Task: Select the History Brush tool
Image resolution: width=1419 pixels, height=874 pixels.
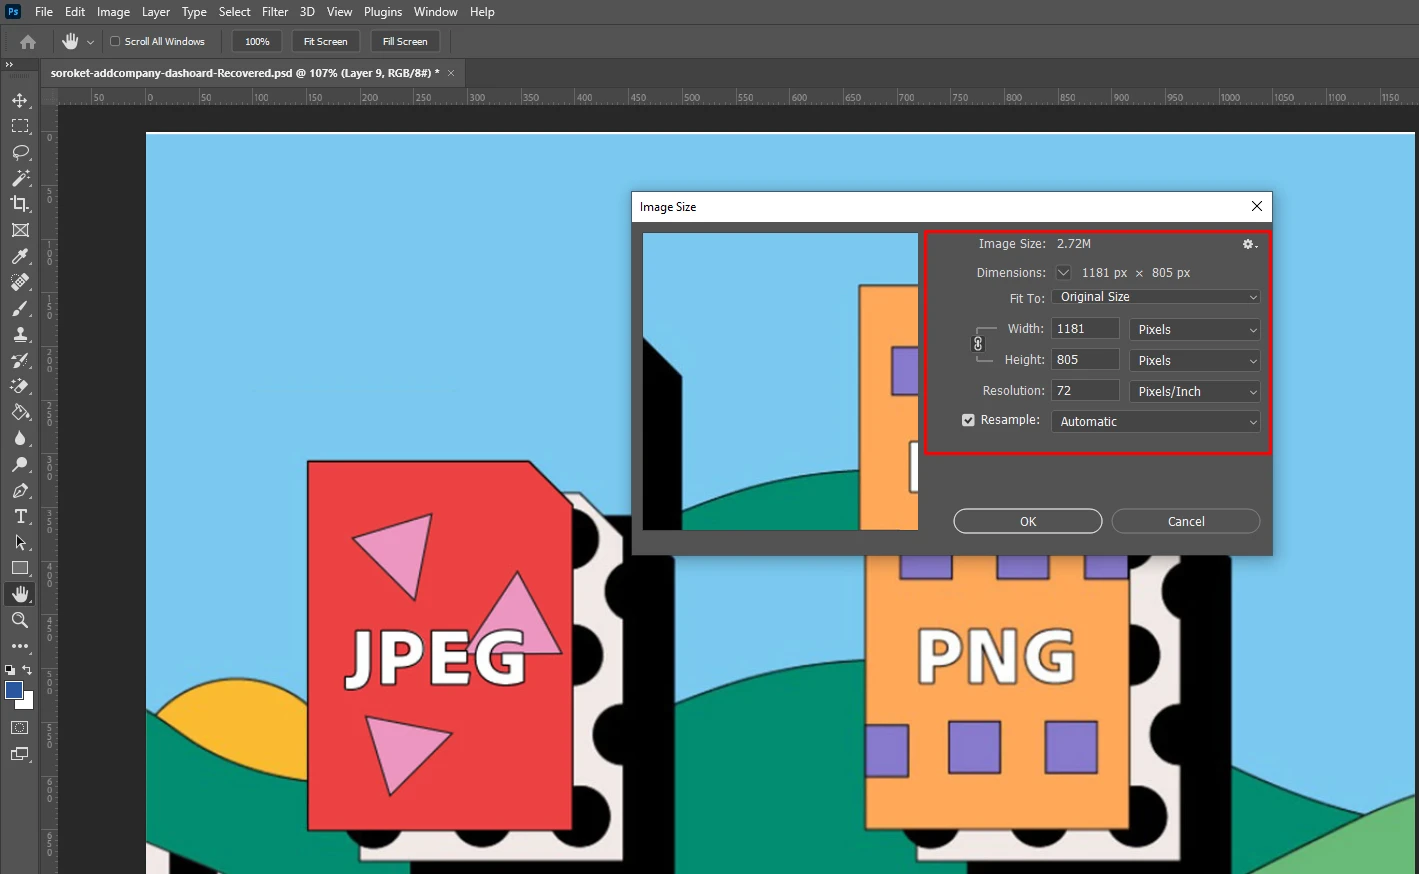Action: pos(20,360)
